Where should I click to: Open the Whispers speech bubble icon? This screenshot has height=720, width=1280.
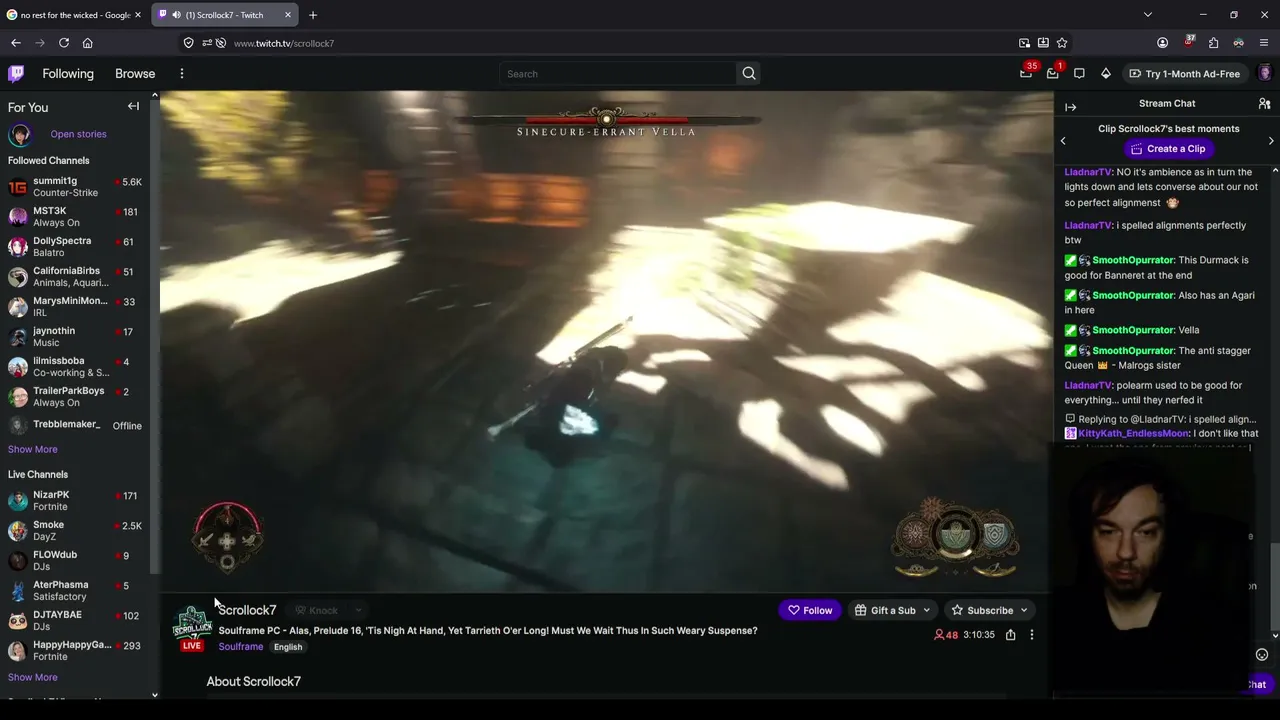click(x=1079, y=74)
